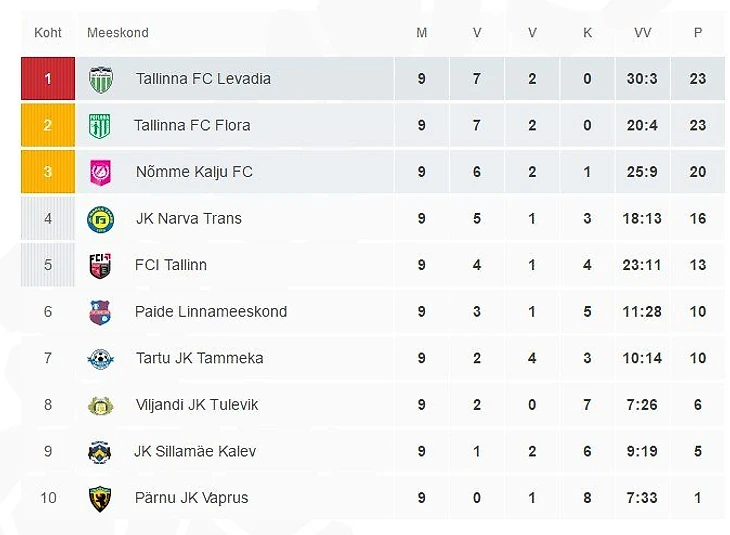
Task: Click the Tallinna FC Levadia club logo
Action: click(x=100, y=79)
